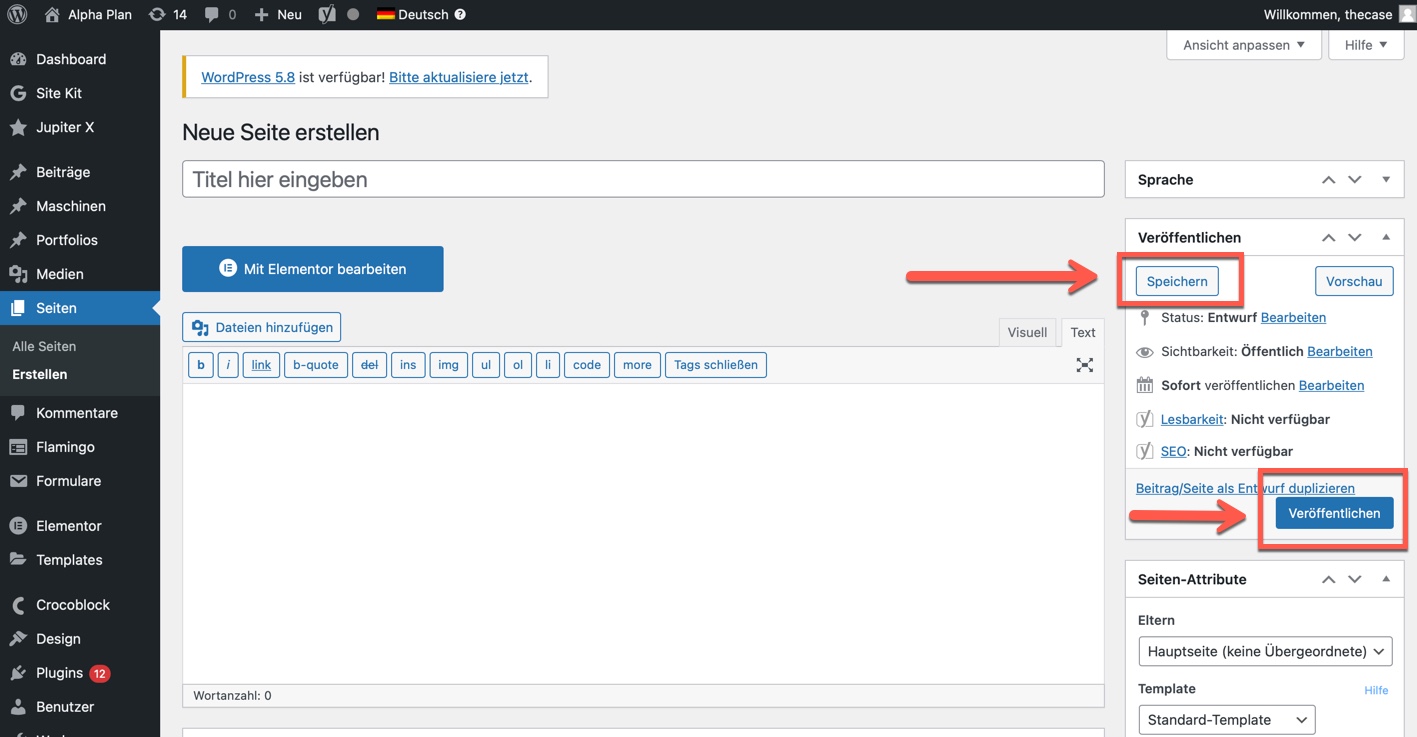Image resolution: width=1417 pixels, height=737 pixels.
Task: Collapse the Veröffentlichen panel
Action: click(1386, 238)
